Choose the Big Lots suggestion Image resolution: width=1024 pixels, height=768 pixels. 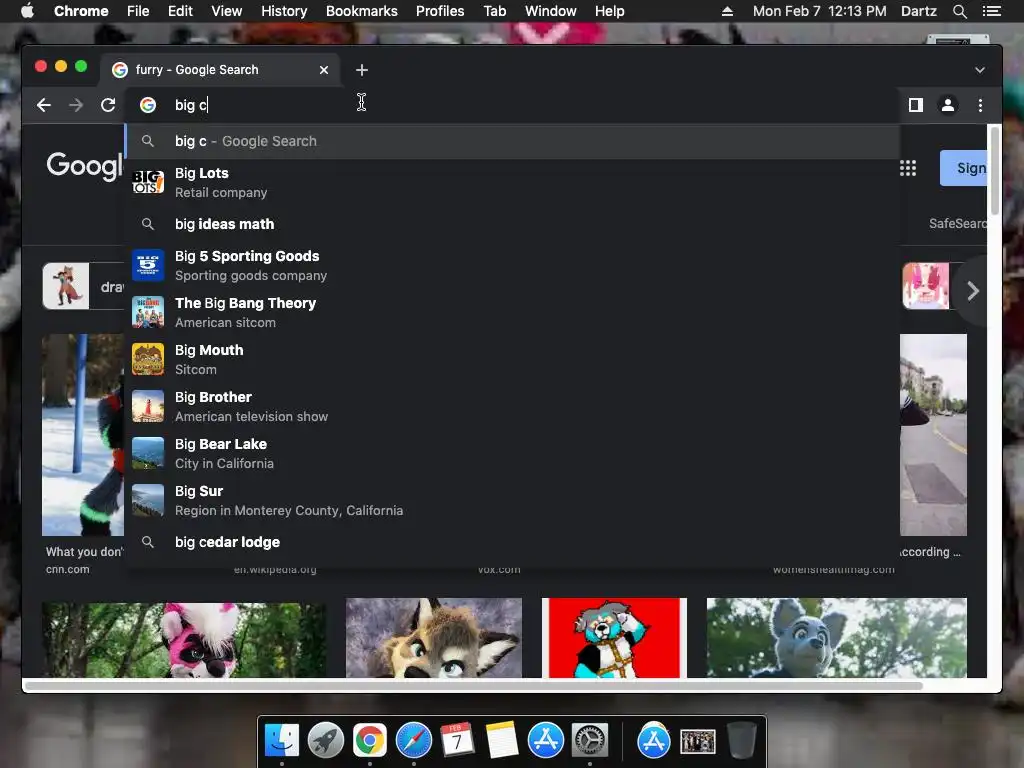click(x=512, y=182)
